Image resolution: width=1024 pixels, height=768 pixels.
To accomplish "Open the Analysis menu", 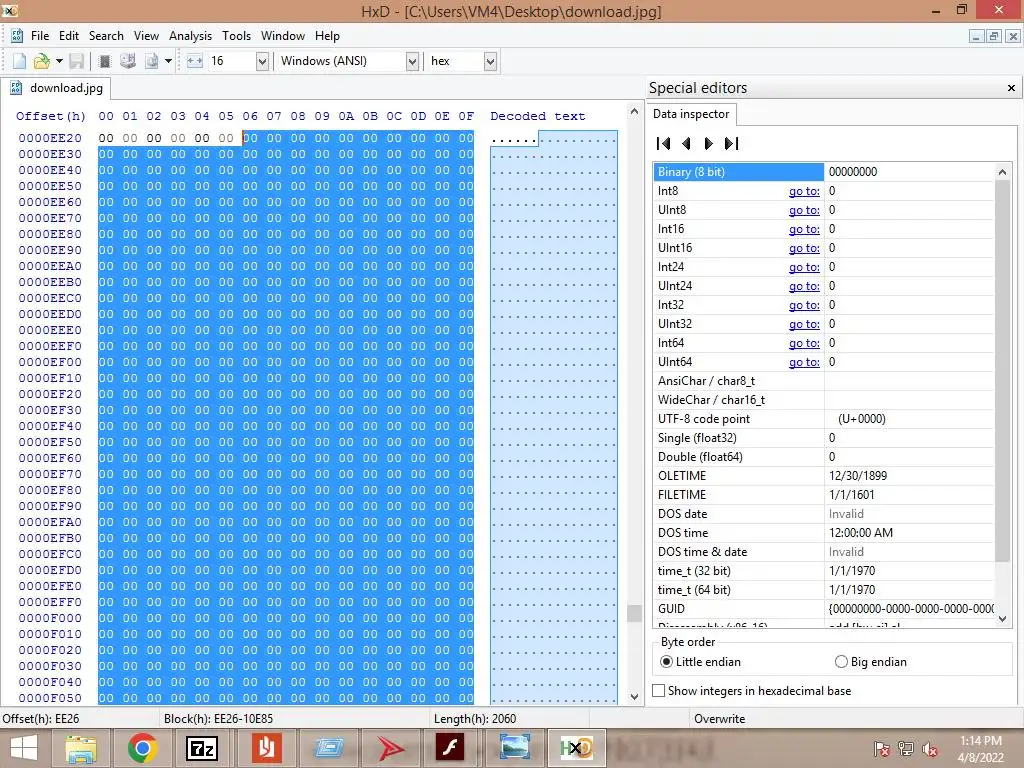I will (x=190, y=36).
